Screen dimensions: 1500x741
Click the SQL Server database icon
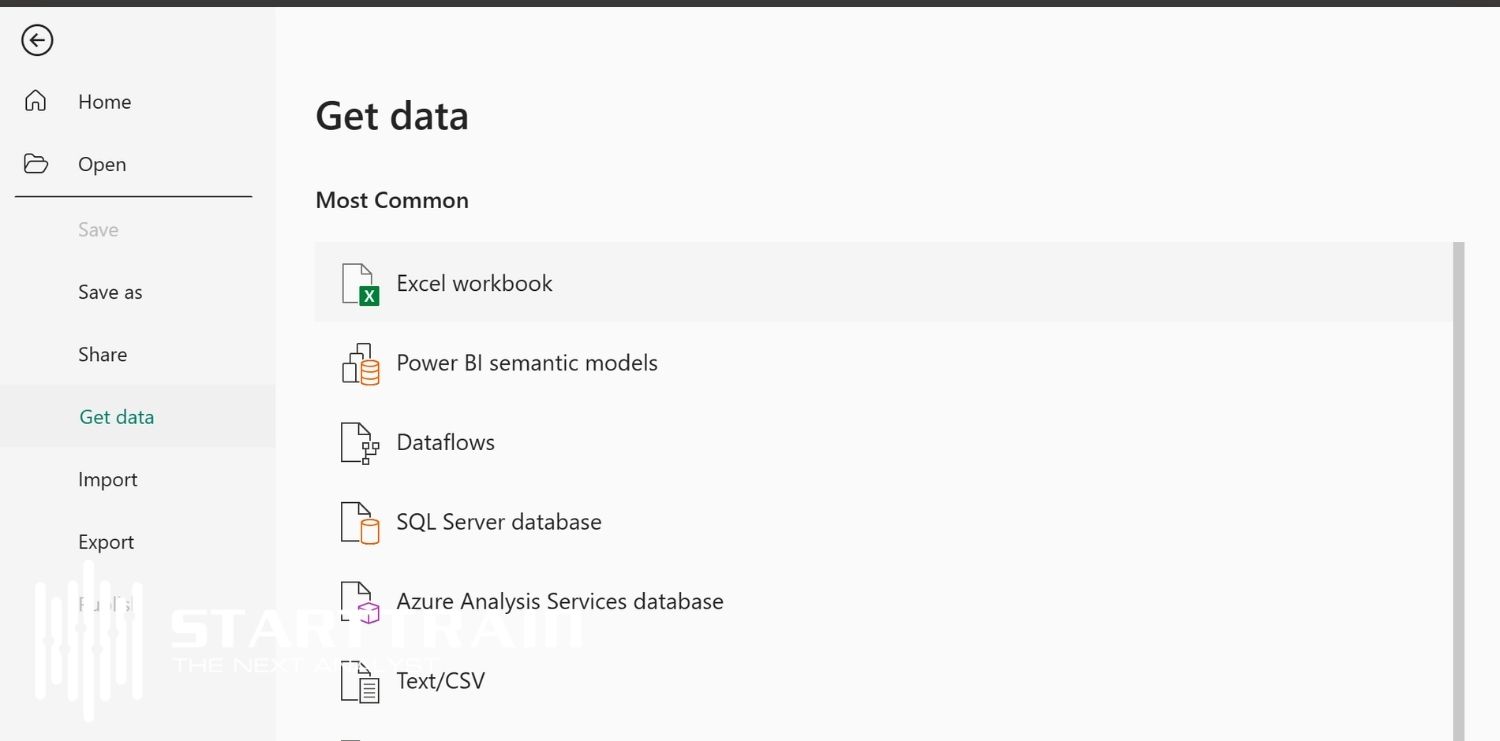point(359,521)
